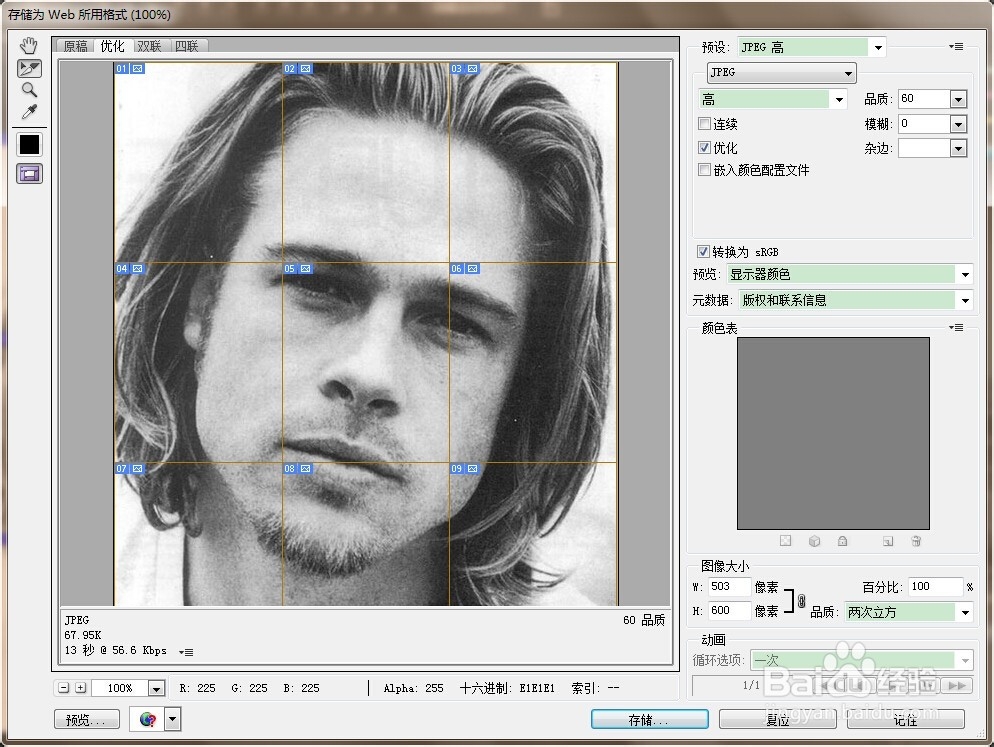Click the 记住 remember button
994x747 pixels.
coord(906,720)
